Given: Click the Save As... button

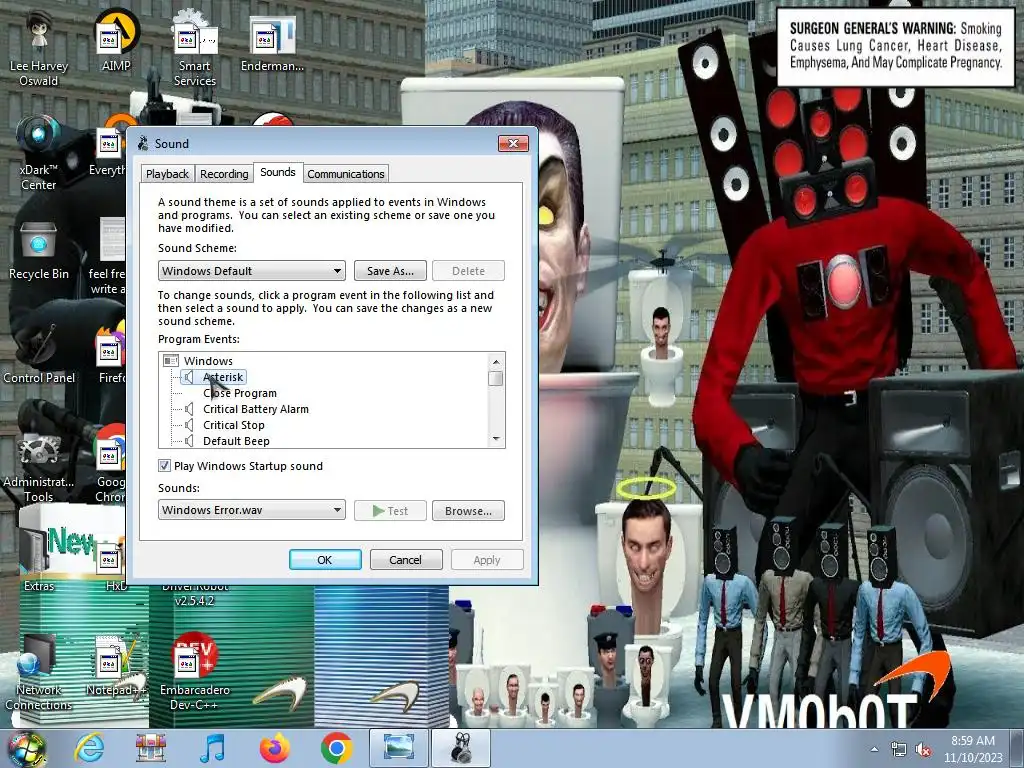Looking at the screenshot, I should pyautogui.click(x=390, y=270).
